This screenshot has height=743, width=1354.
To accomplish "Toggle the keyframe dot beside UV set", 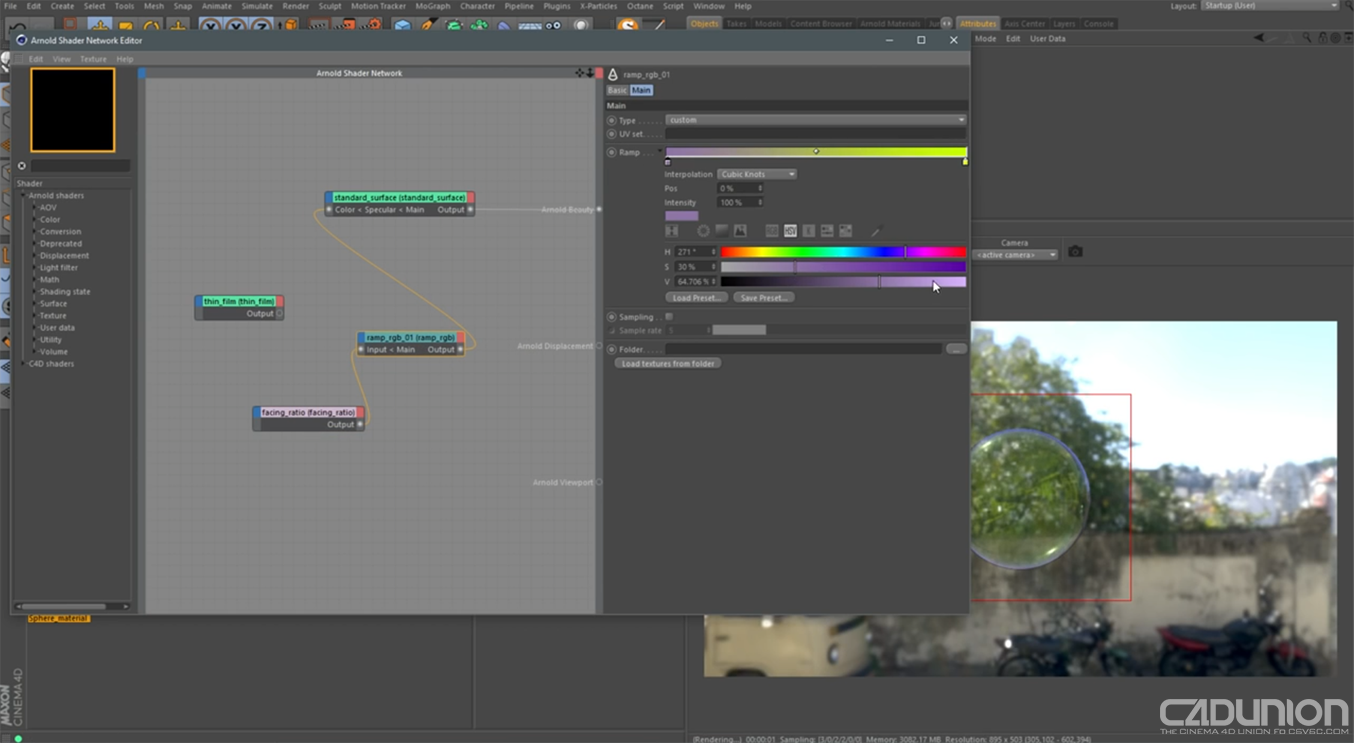I will (x=611, y=133).
